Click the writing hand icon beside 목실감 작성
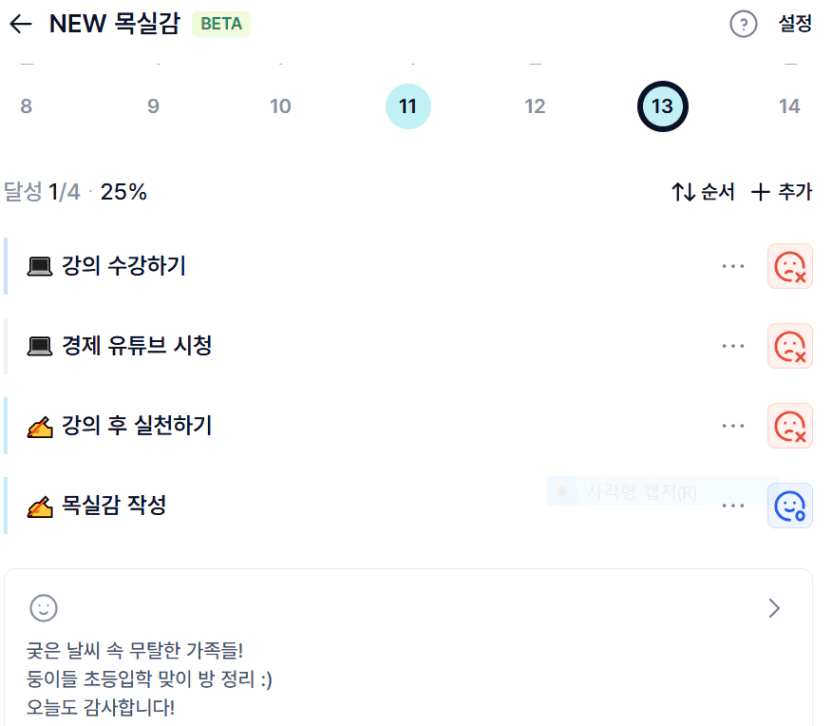This screenshot has height=726, width=832. point(39,506)
